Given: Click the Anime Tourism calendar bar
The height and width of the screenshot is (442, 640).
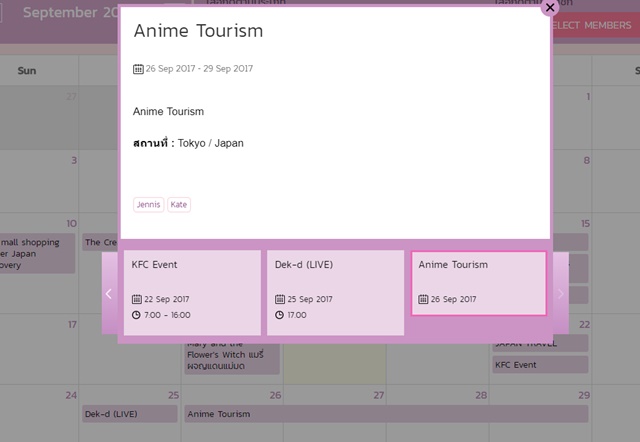Looking at the screenshot, I should pos(386,413).
